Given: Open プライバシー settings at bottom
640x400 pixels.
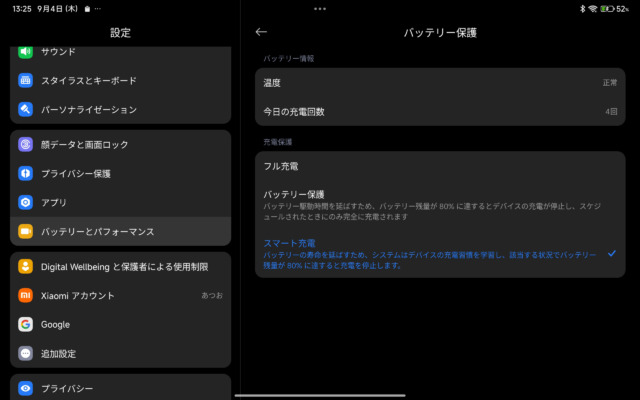Looking at the screenshot, I should point(120,388).
